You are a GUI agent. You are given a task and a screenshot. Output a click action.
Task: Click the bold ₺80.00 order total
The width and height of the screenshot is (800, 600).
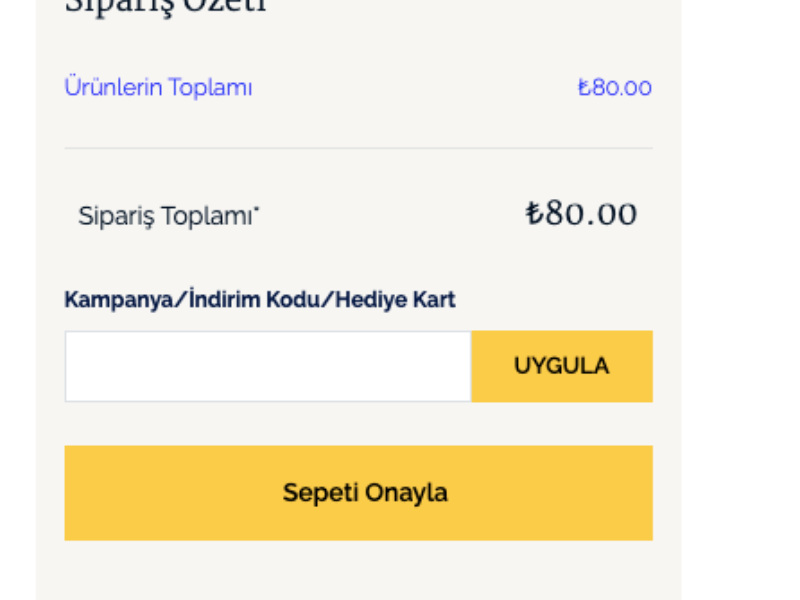pyautogui.click(x=581, y=214)
